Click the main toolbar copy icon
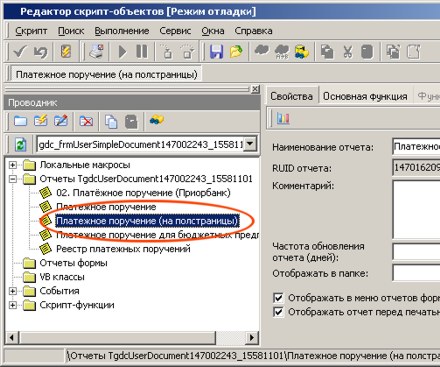The width and height of the screenshot is (440, 367). coord(327,52)
